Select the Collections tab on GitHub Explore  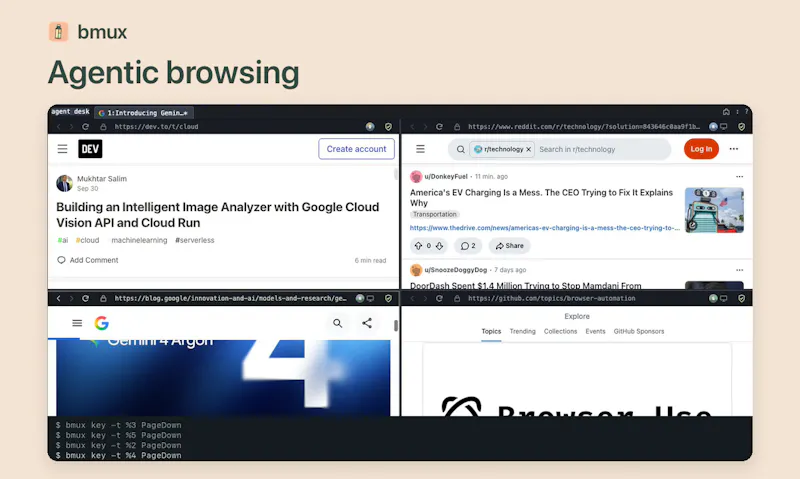[560, 332]
